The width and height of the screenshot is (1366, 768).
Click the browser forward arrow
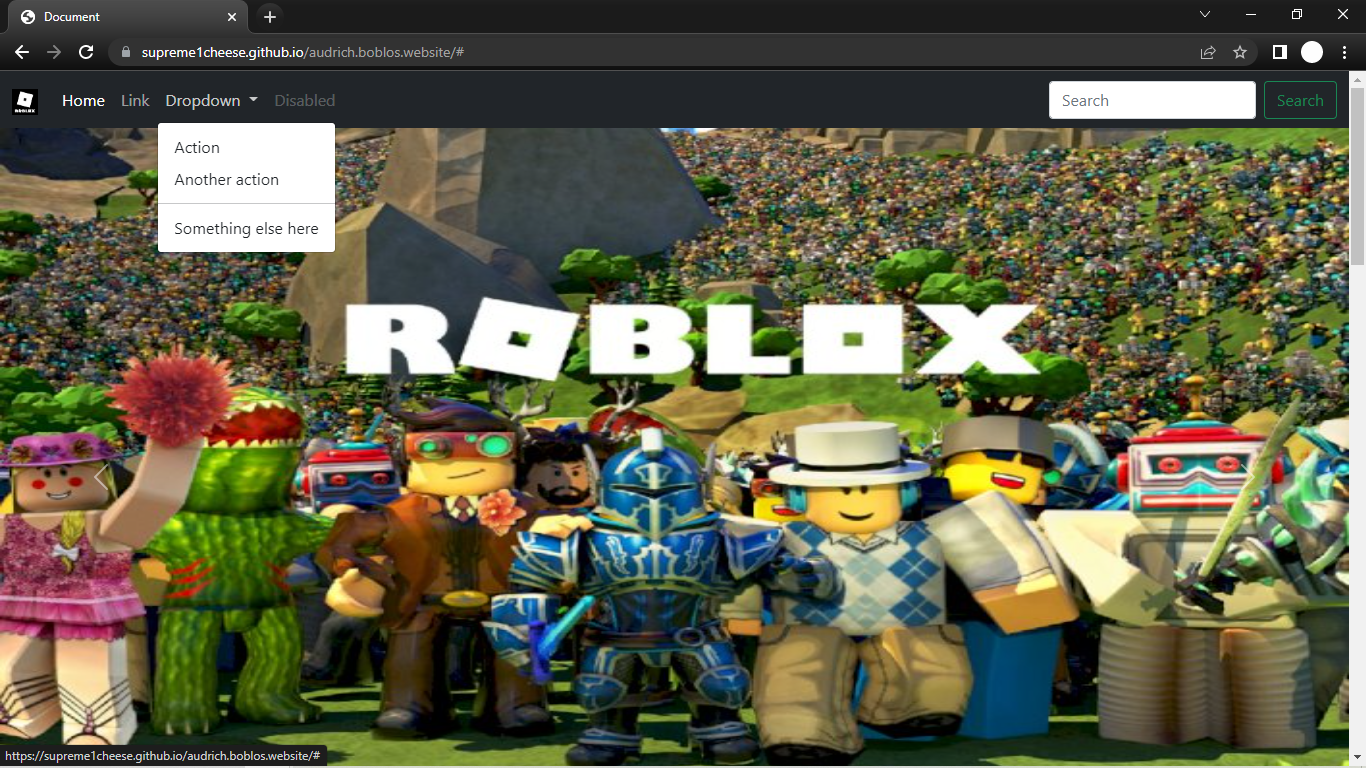pos(54,52)
